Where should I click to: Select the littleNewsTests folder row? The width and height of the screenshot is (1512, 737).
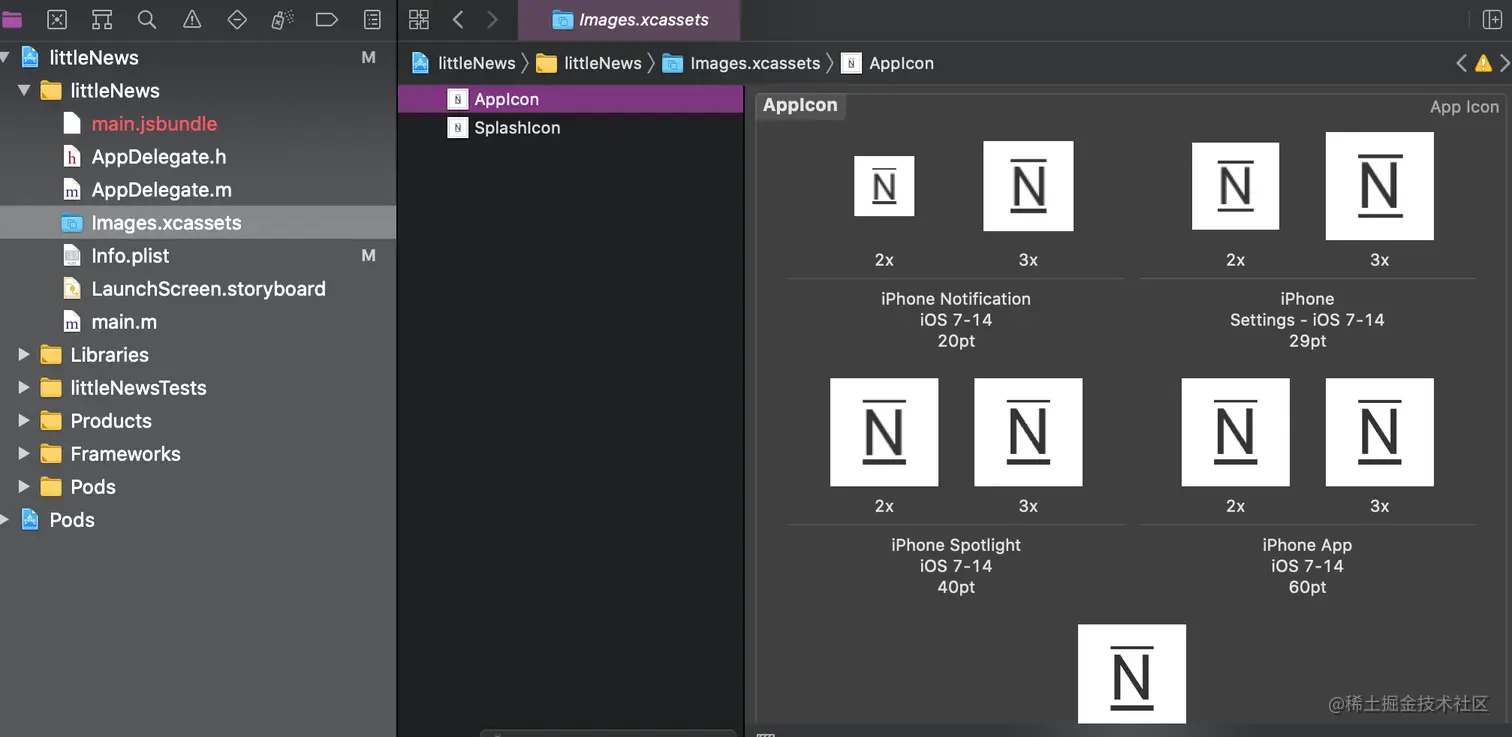[198, 388]
